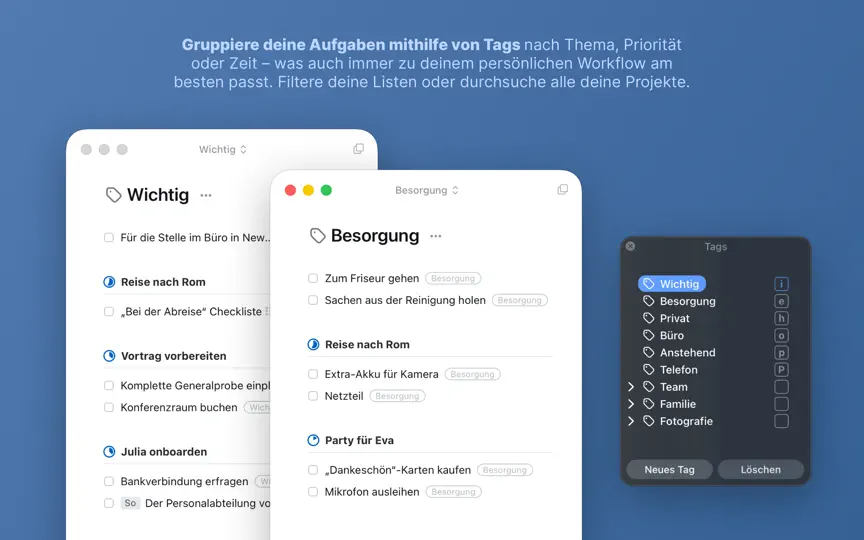Click the tag icon beside Besorgung heading
Viewport: 864px width, 540px height.
(x=317, y=236)
